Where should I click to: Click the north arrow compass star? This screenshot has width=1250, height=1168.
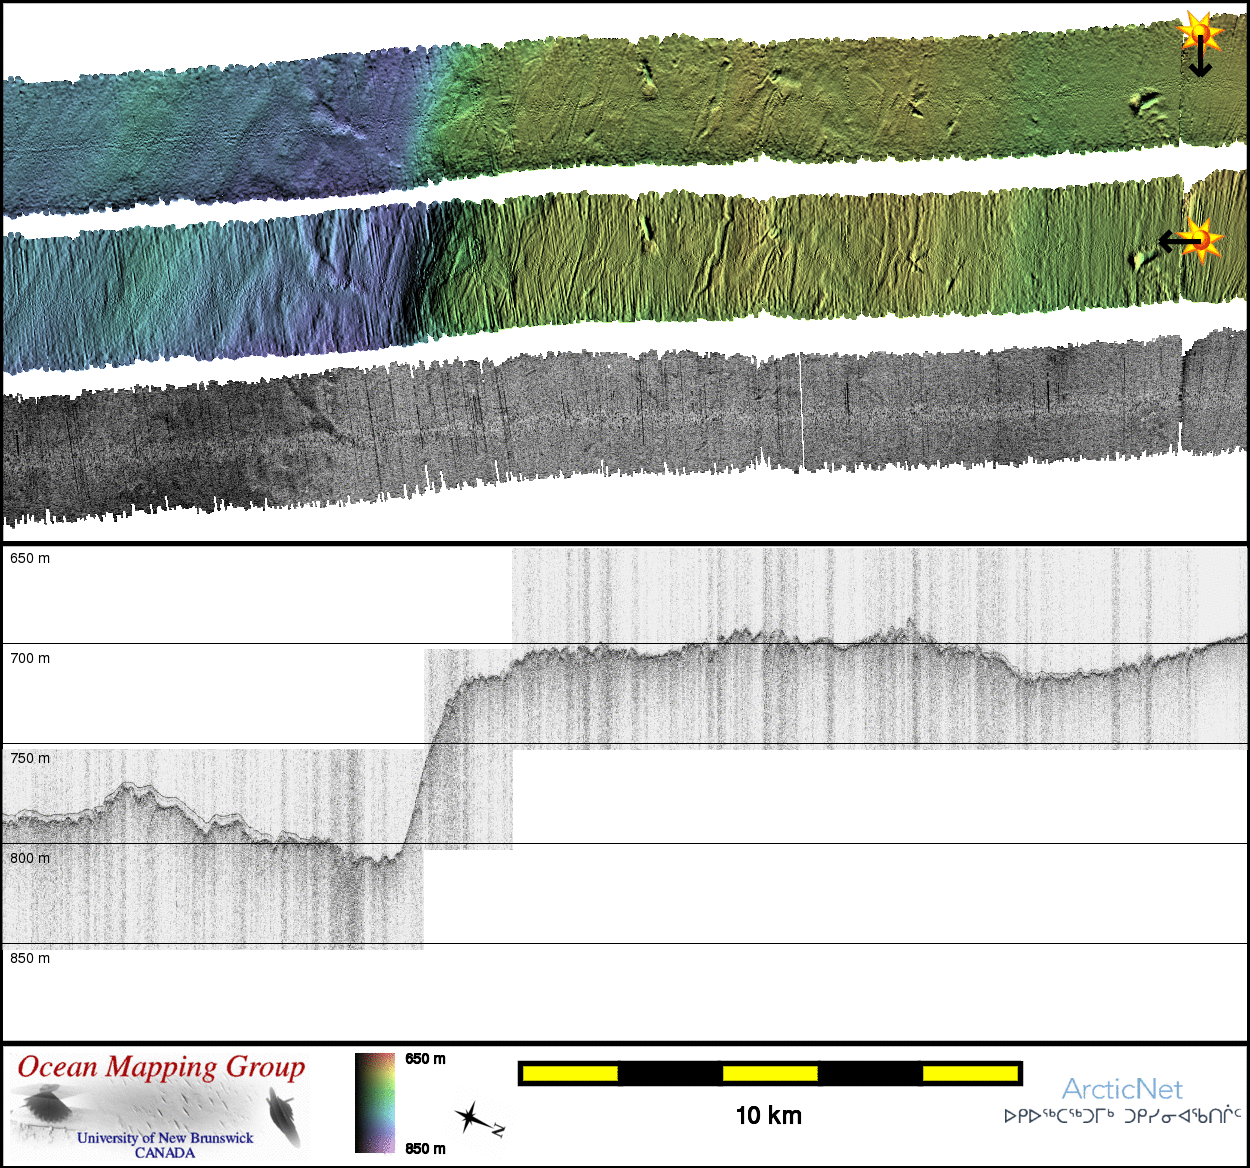(472, 1117)
